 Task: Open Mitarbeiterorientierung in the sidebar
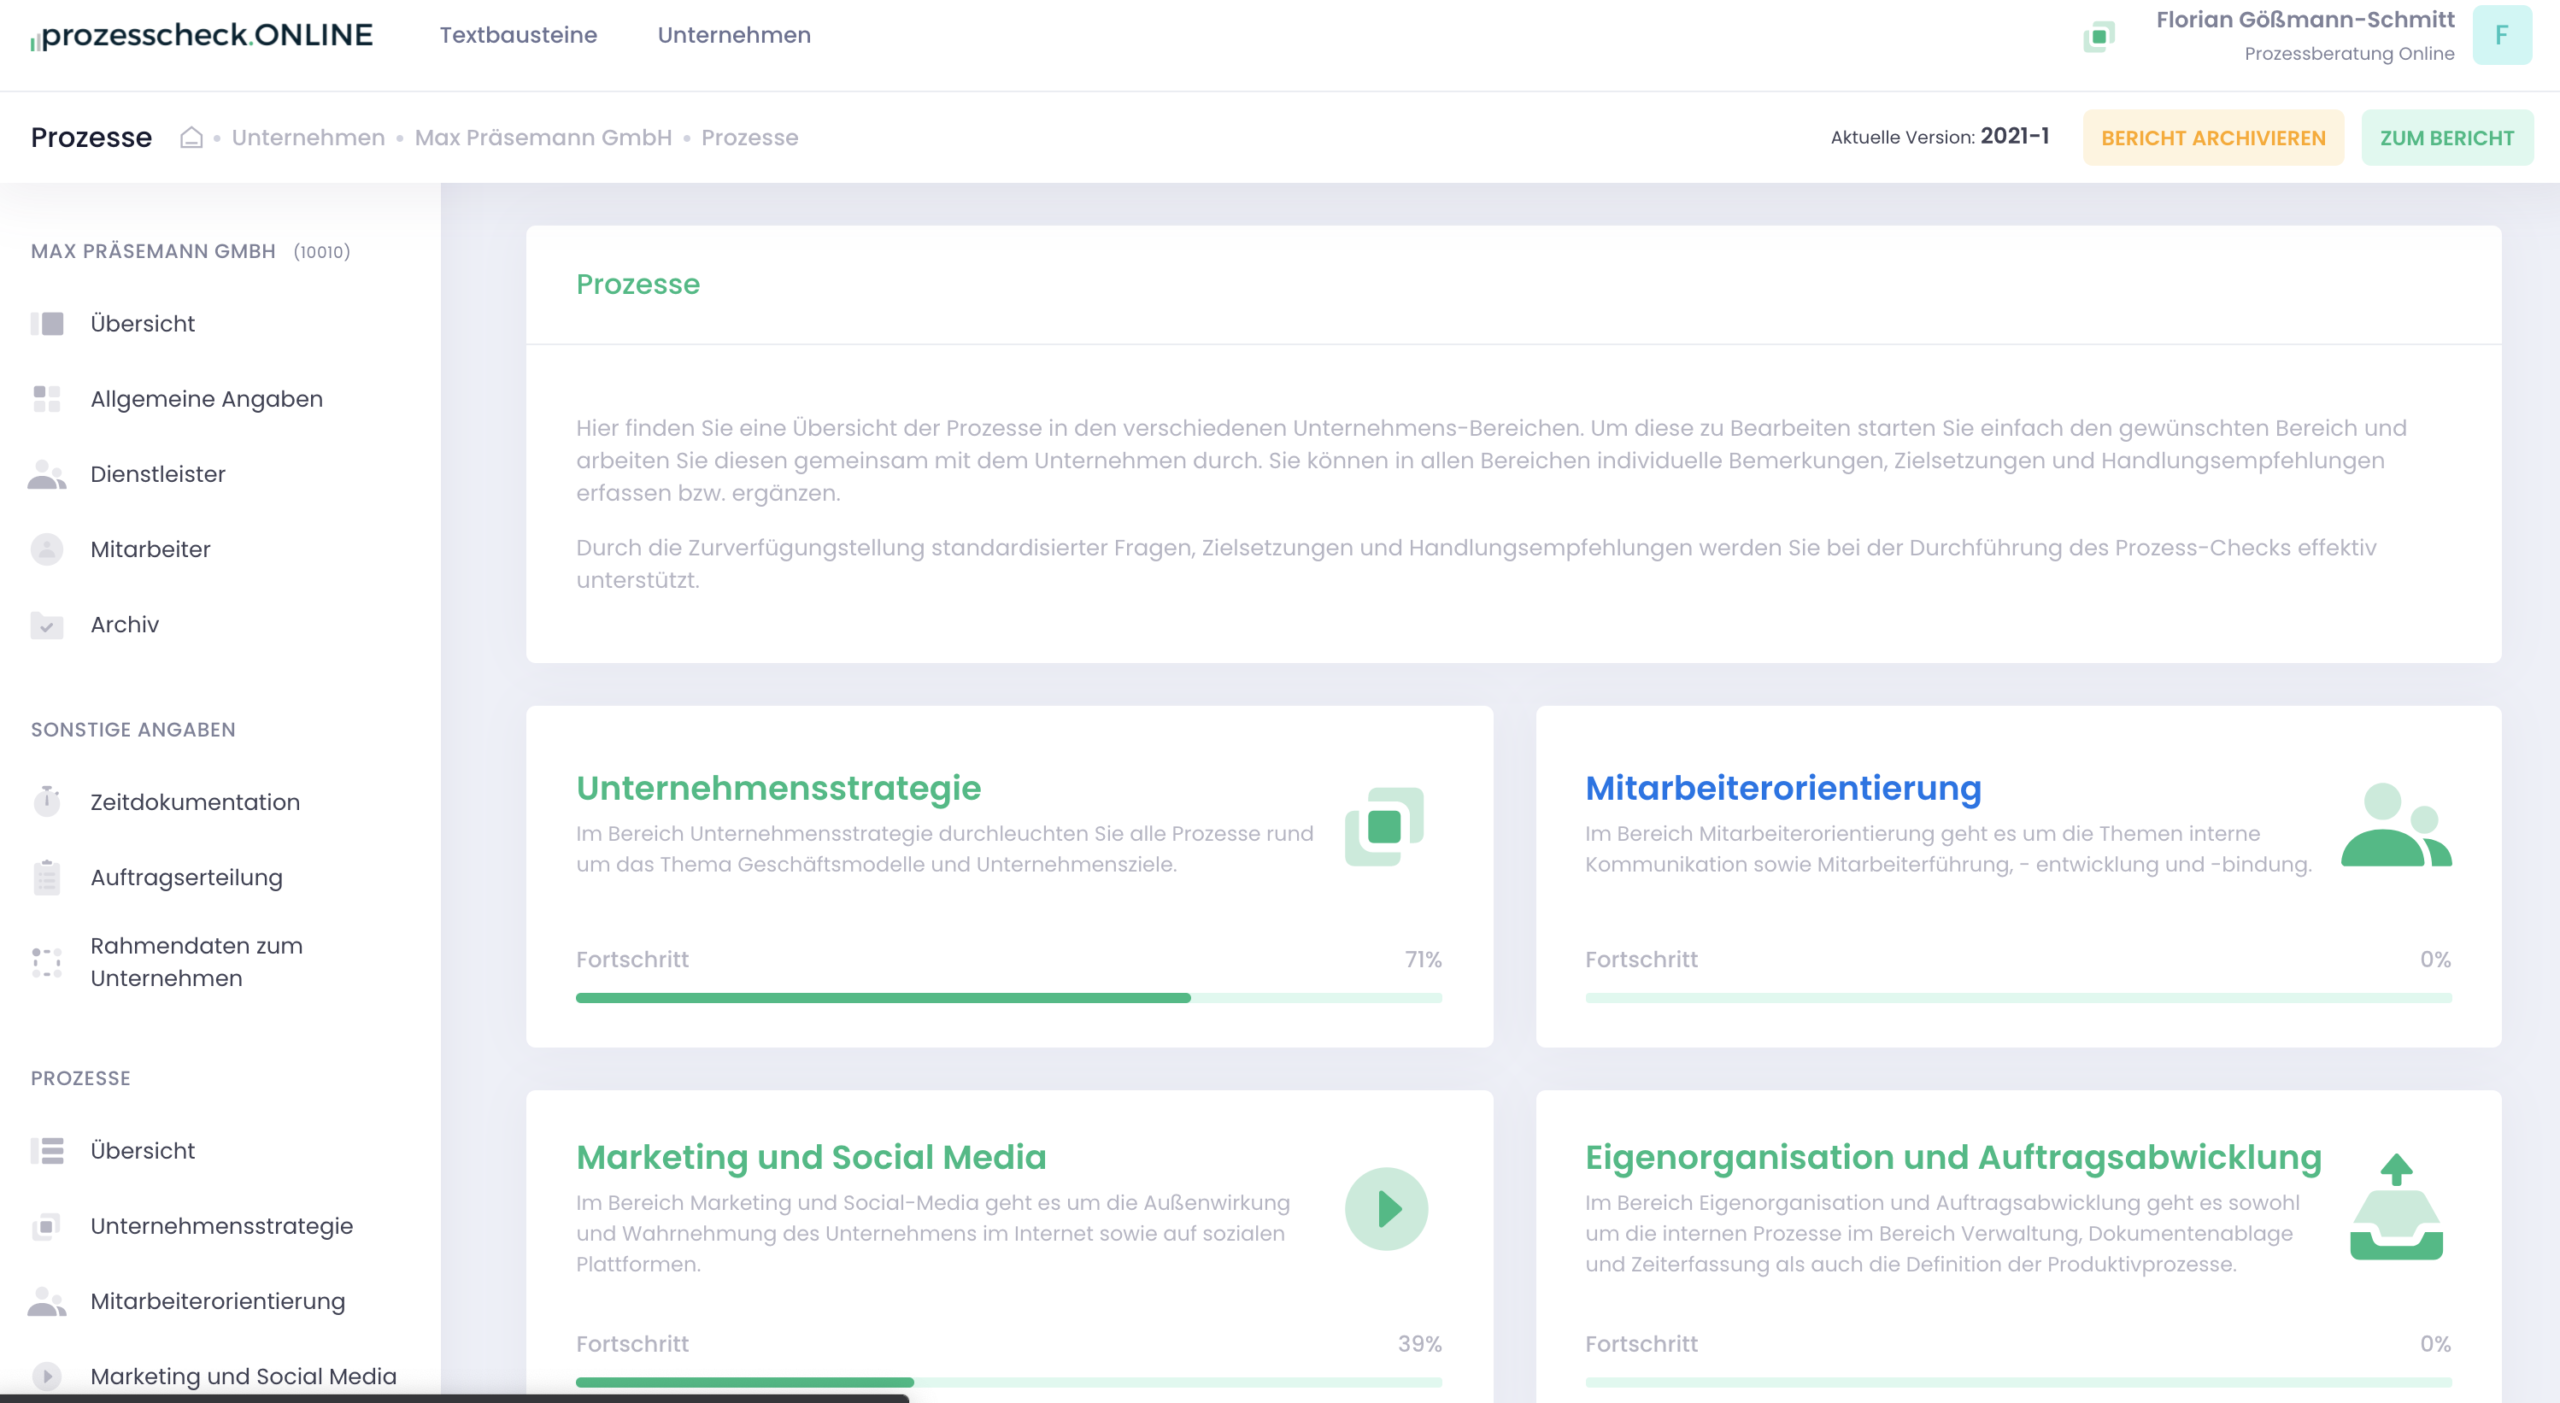tap(217, 1301)
